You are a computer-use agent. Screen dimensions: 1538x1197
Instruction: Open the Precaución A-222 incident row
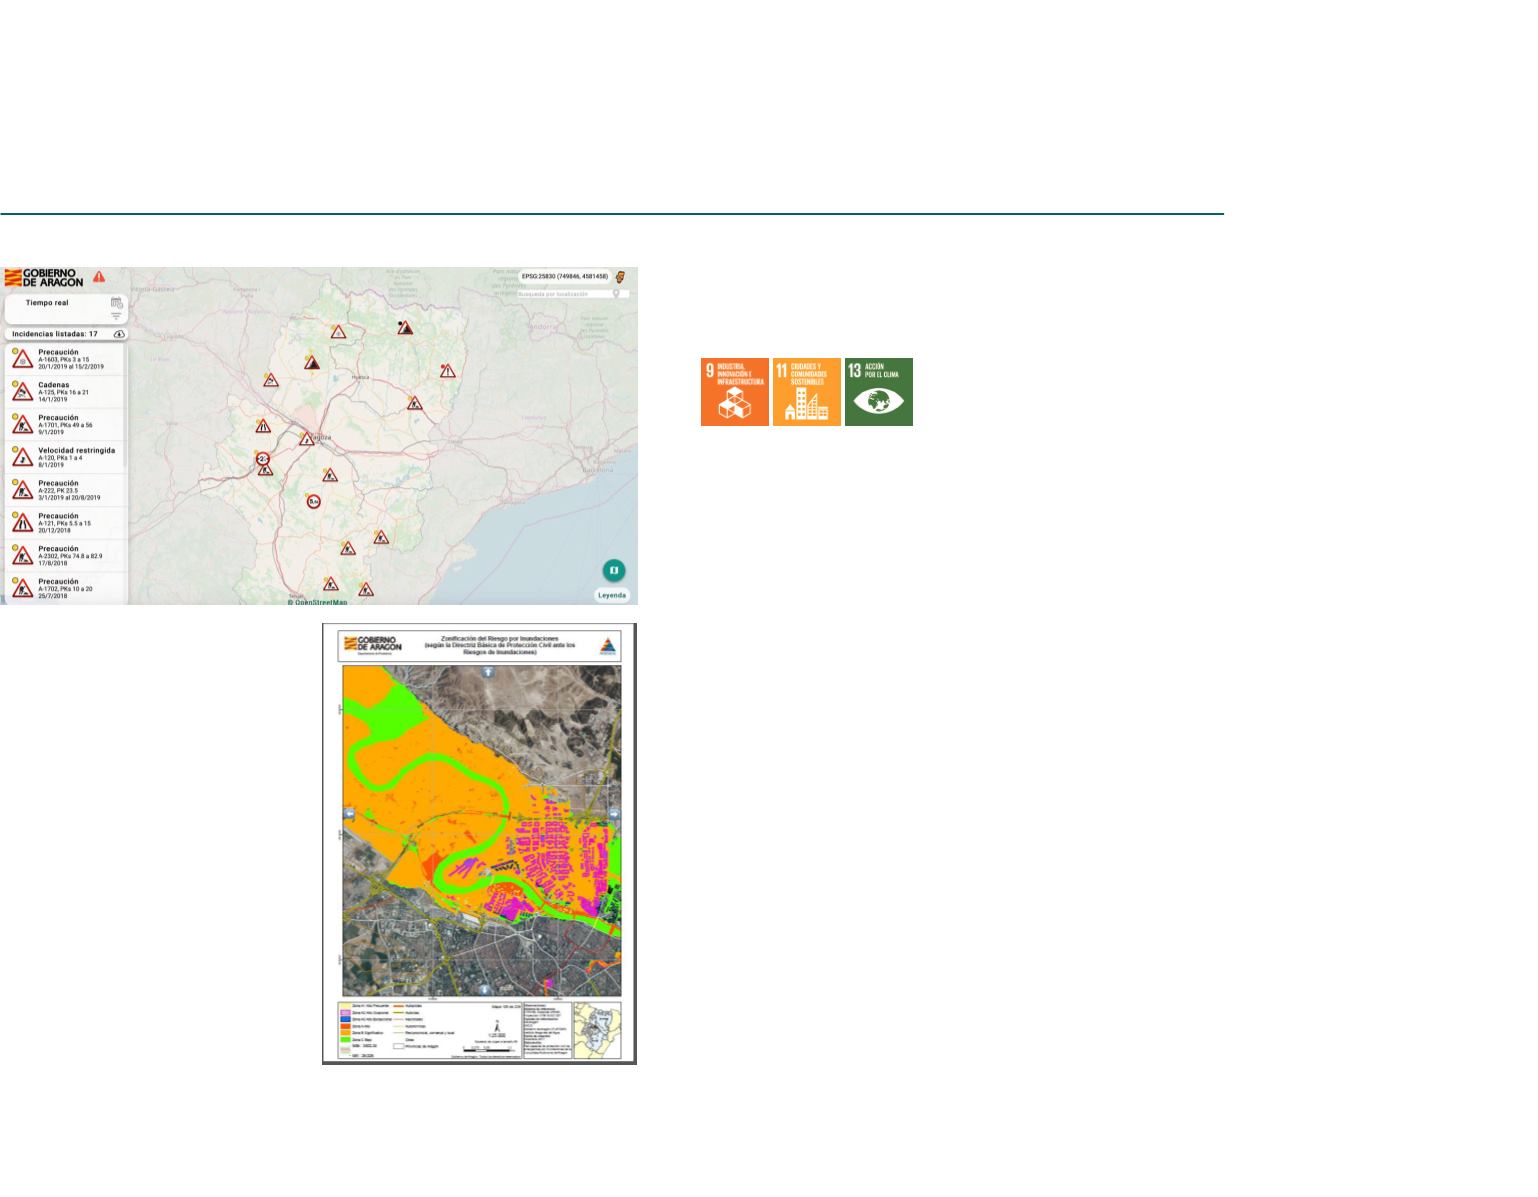(66, 490)
